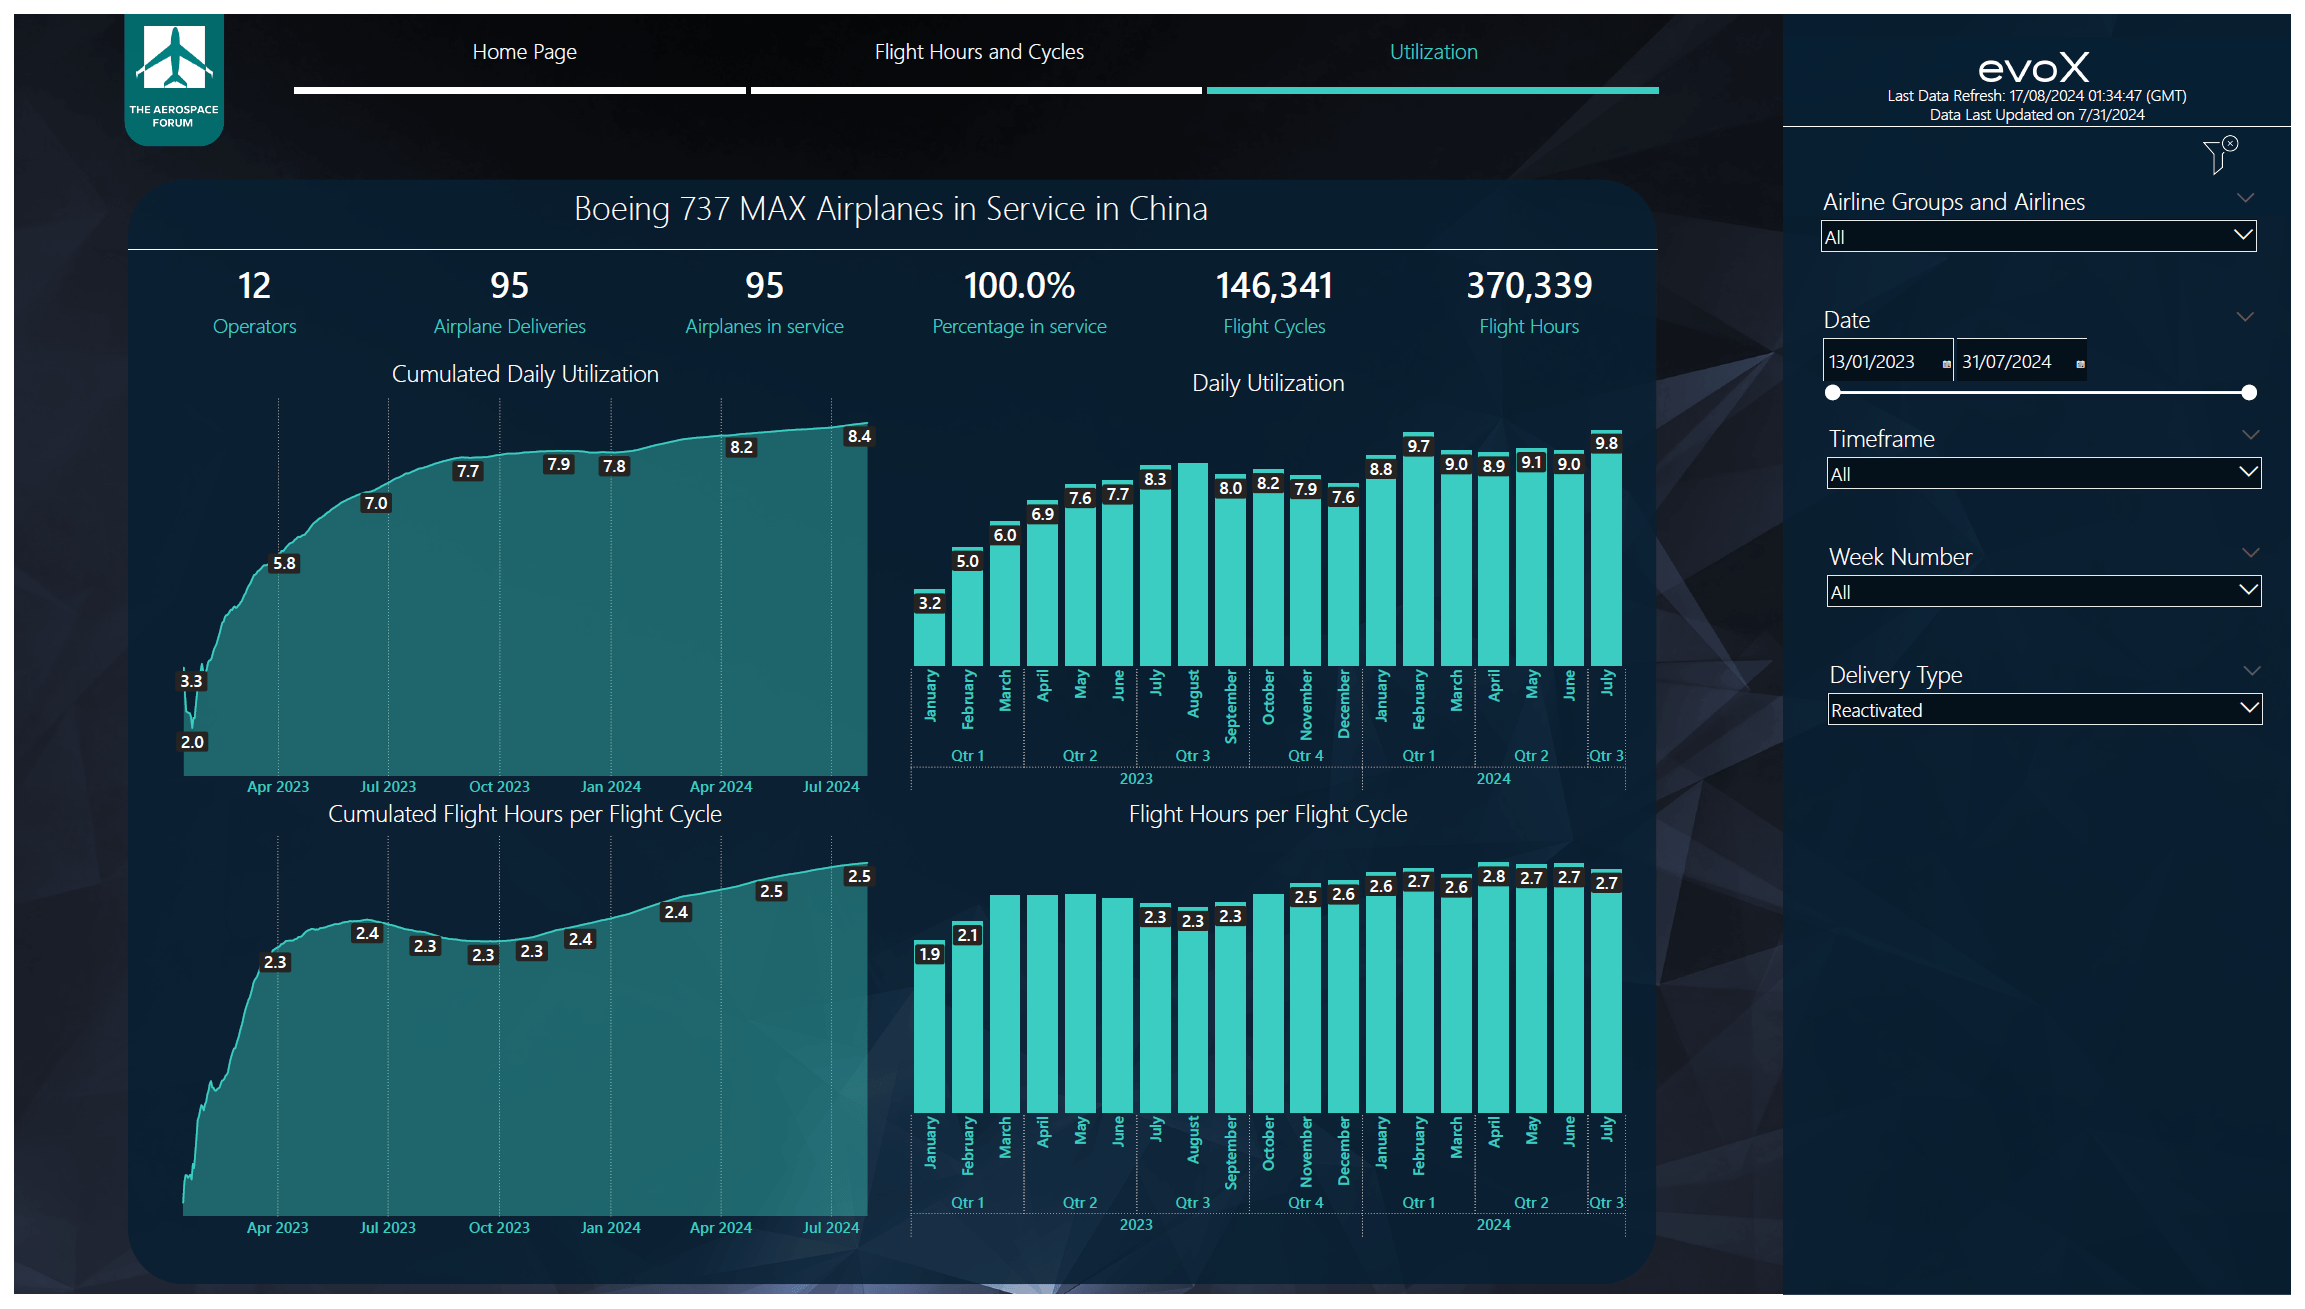
Task: Open the start date calendar picker icon
Action: point(1946,364)
